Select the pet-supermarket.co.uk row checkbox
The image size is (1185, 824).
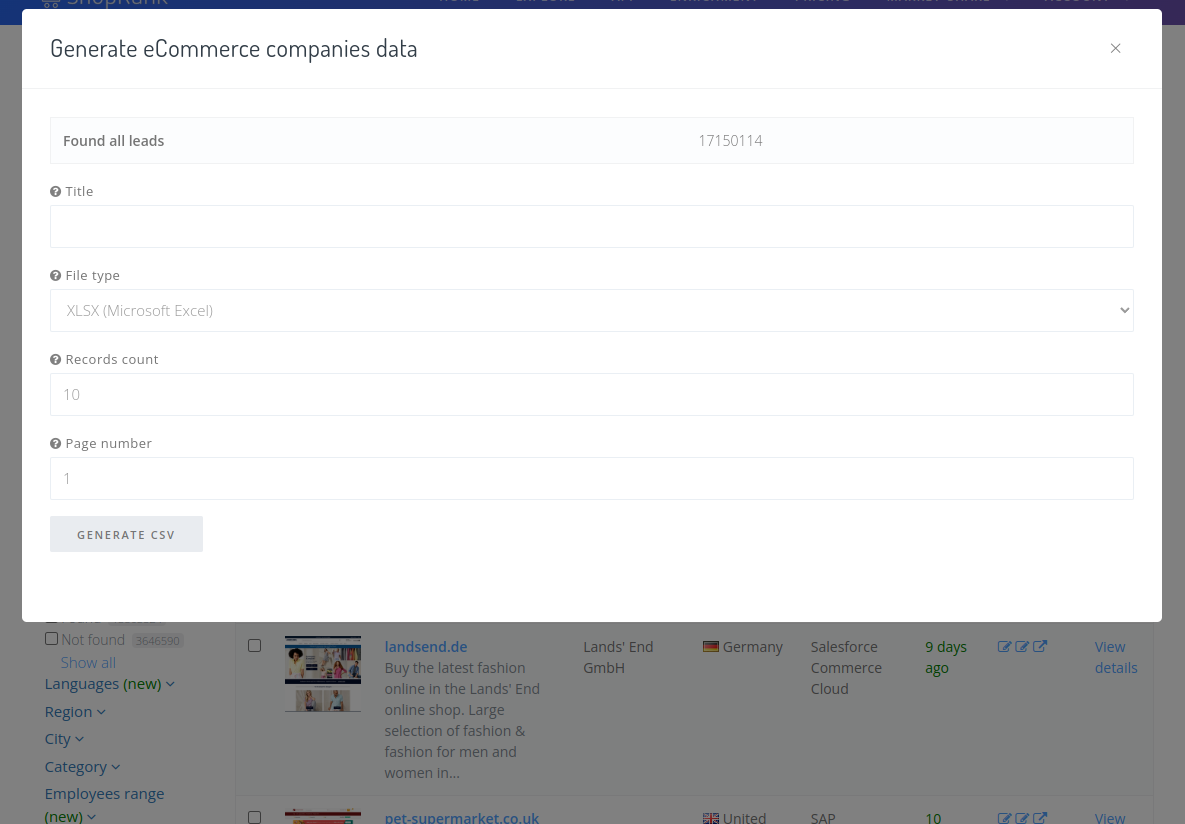(254, 817)
